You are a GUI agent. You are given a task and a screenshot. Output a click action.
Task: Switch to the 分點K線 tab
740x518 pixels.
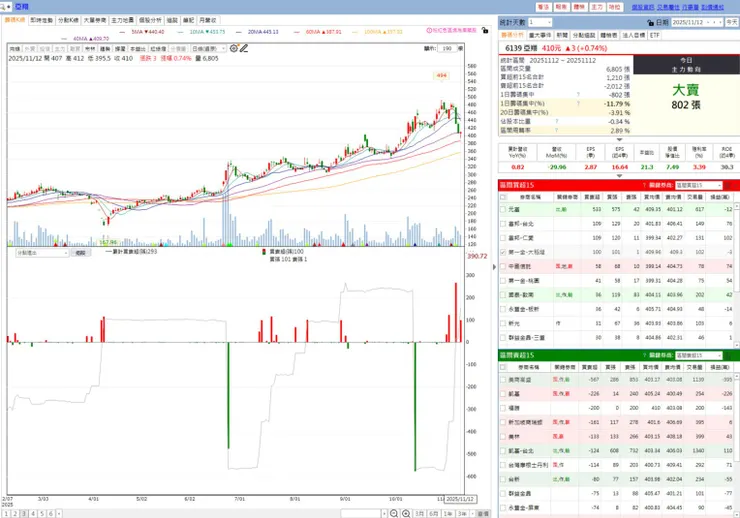coord(68,20)
